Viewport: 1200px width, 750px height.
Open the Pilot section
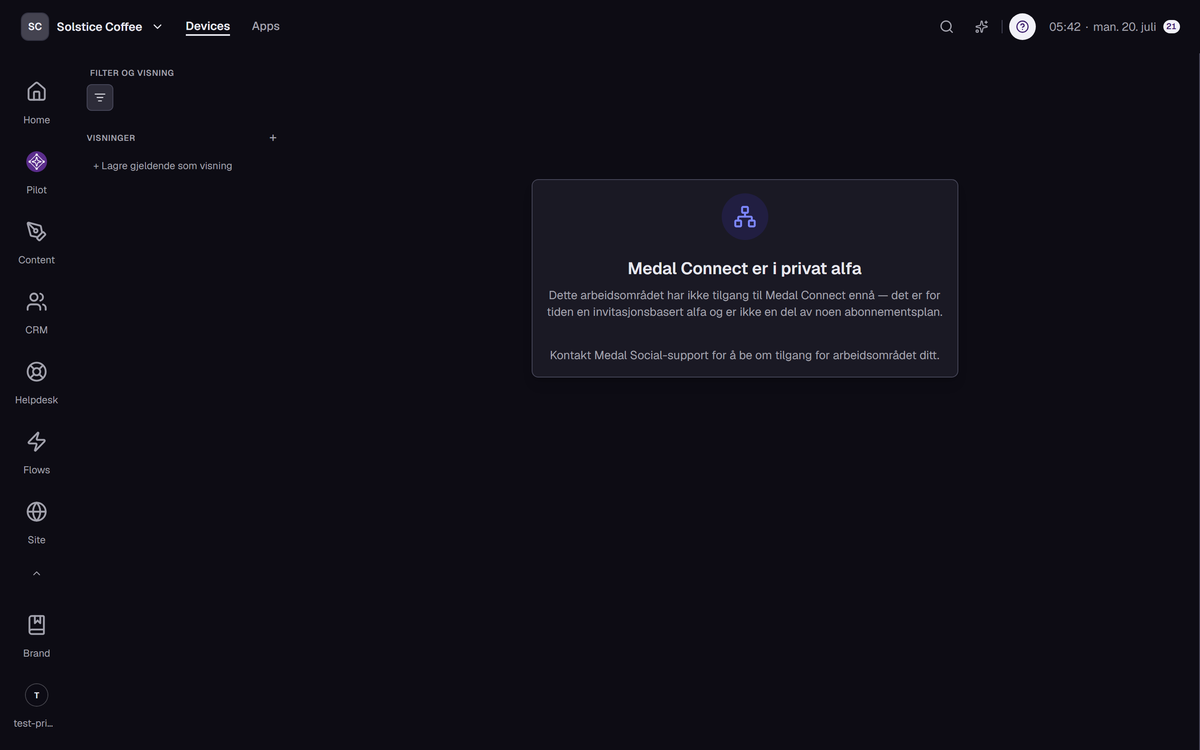[x=36, y=172]
